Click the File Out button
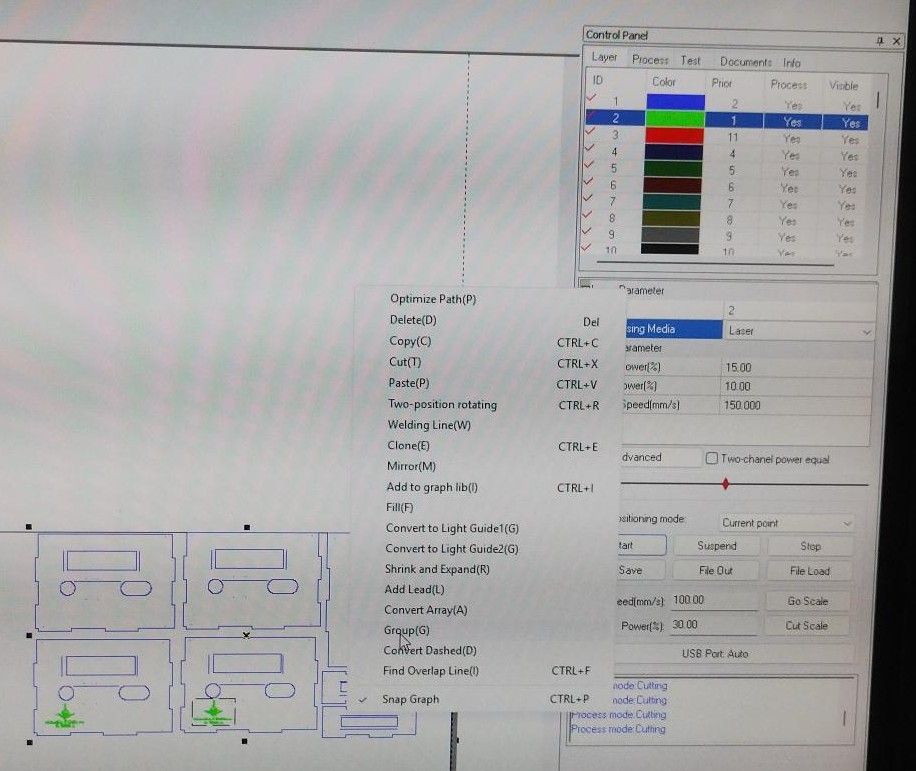This screenshot has width=916, height=771. point(716,570)
